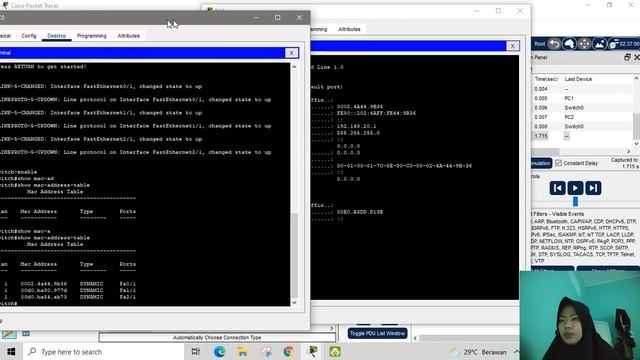
Task: Click the Back navigation arrow icon
Action: [x=554, y=44]
